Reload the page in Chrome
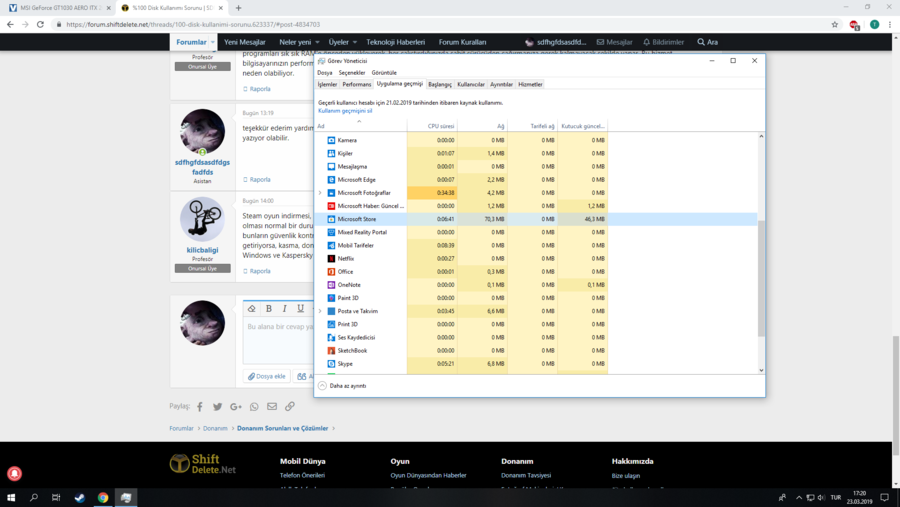 (40, 25)
